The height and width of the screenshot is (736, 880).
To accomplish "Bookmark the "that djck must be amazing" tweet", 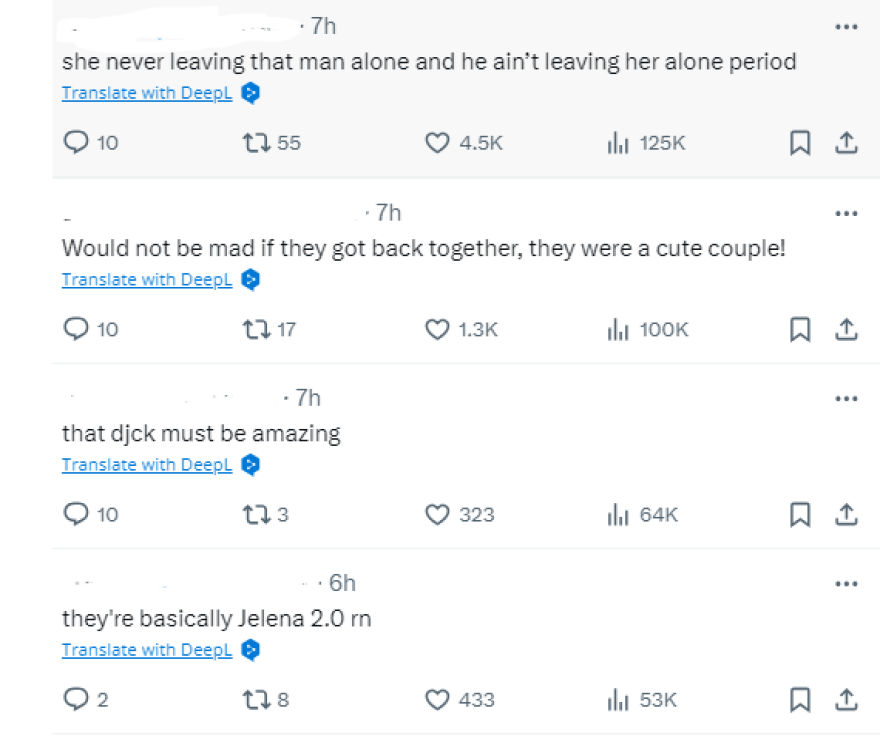I will click(799, 514).
